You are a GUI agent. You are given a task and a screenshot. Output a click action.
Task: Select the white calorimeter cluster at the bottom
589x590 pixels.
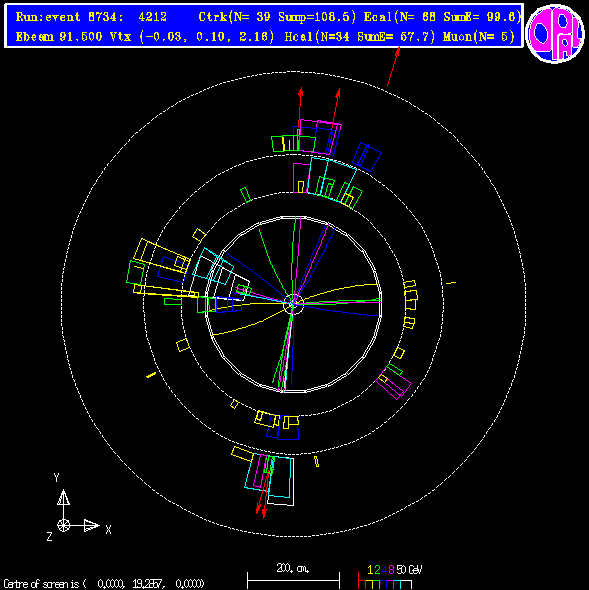pyautogui.click(x=282, y=482)
